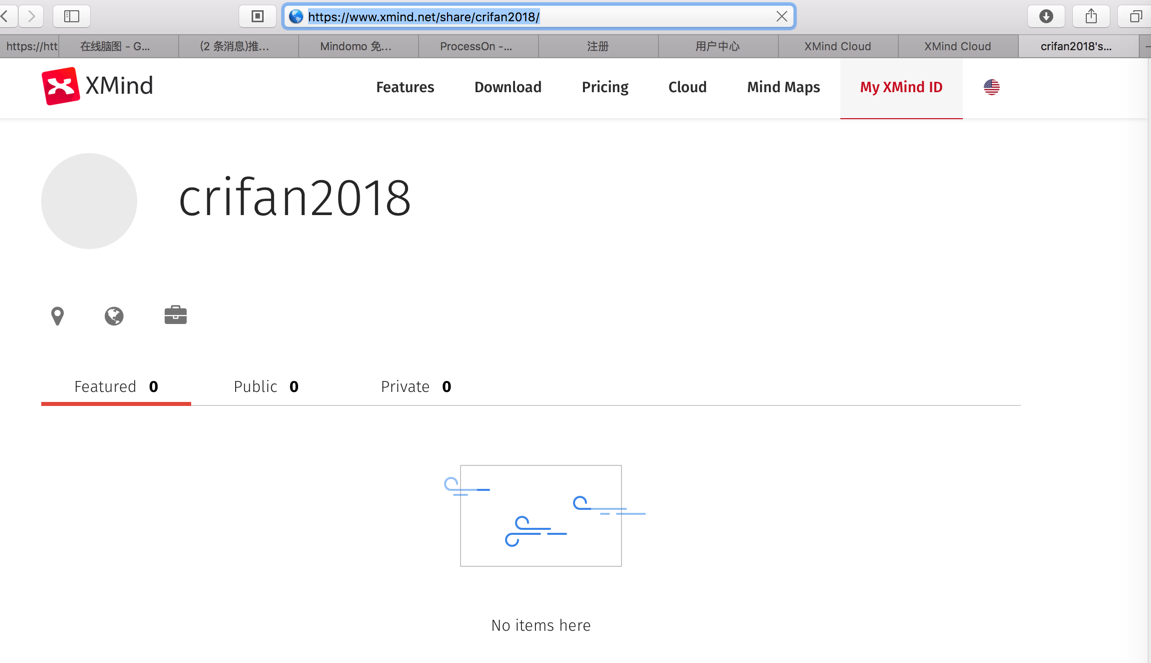Open Mind Maps page
This screenshot has width=1151, height=663.
783,87
